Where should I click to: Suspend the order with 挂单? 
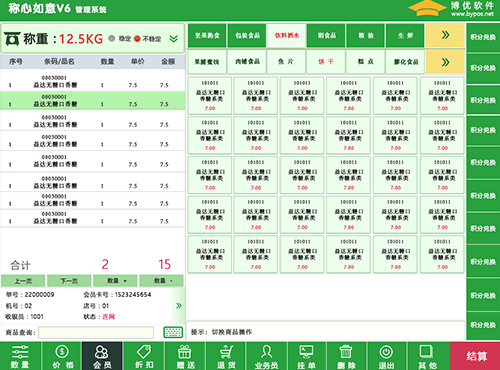(x=307, y=356)
